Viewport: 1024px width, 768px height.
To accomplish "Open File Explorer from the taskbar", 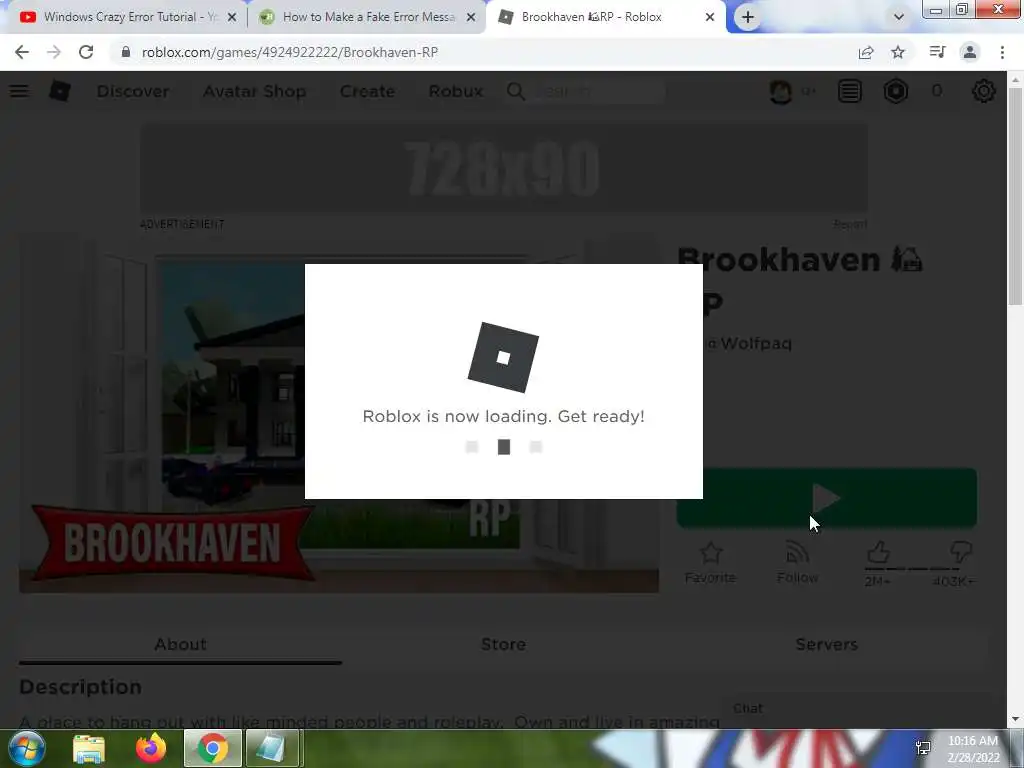I will point(89,748).
